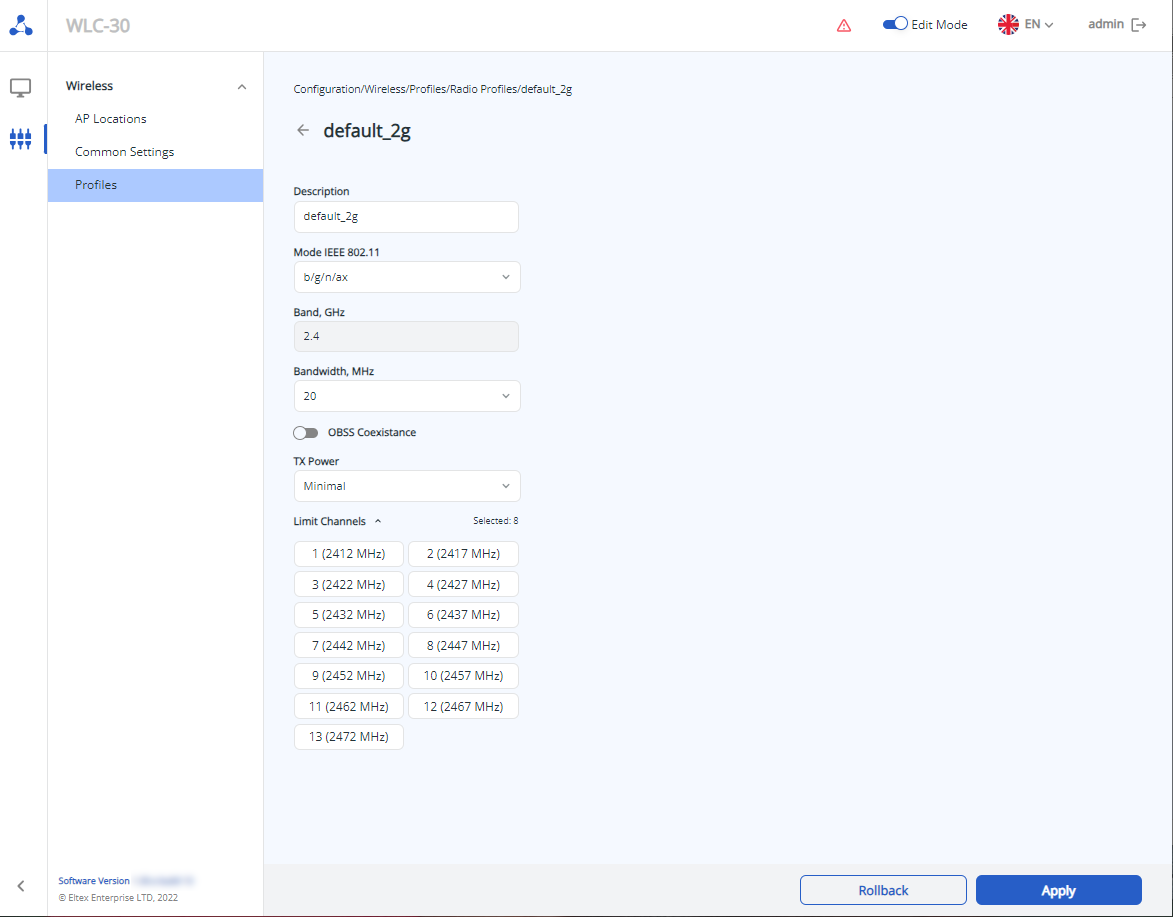This screenshot has height=917, width=1173.
Task: Toggle channel 5 (2432 MHz)
Action: [x=349, y=615]
